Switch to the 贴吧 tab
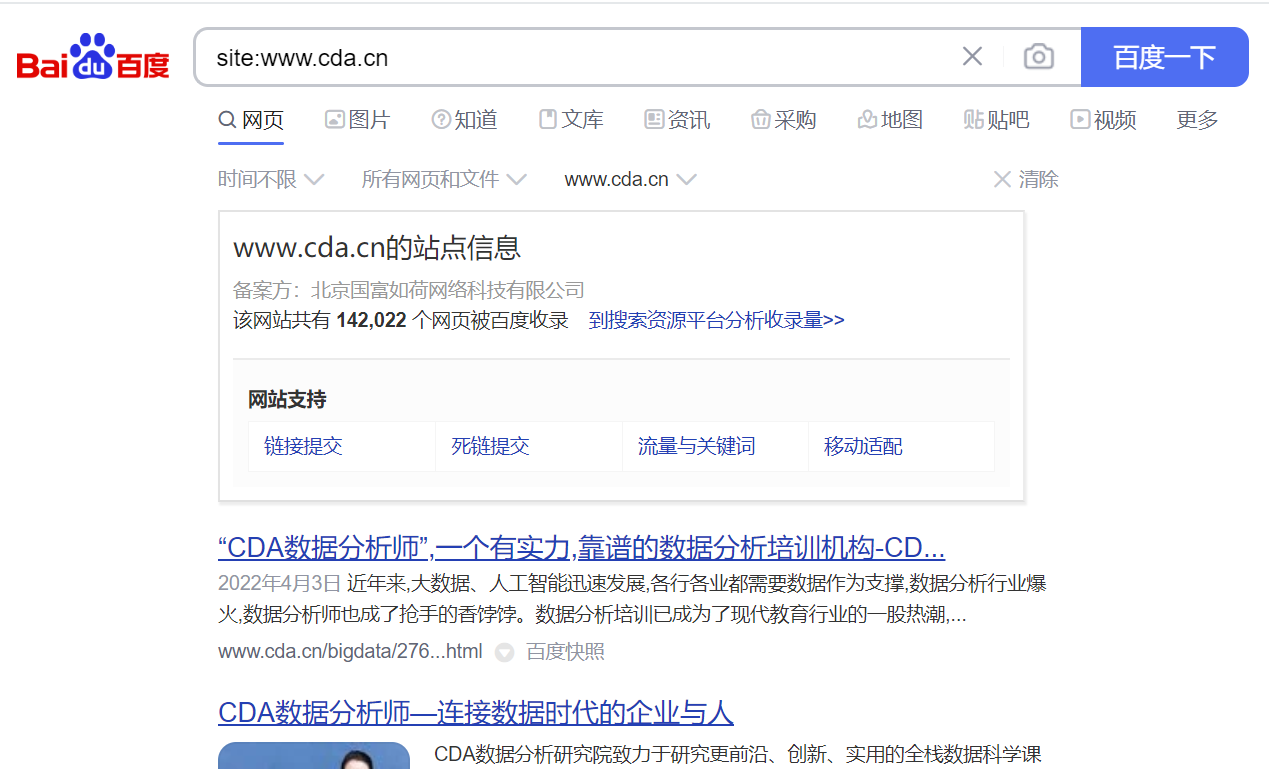 [997, 120]
